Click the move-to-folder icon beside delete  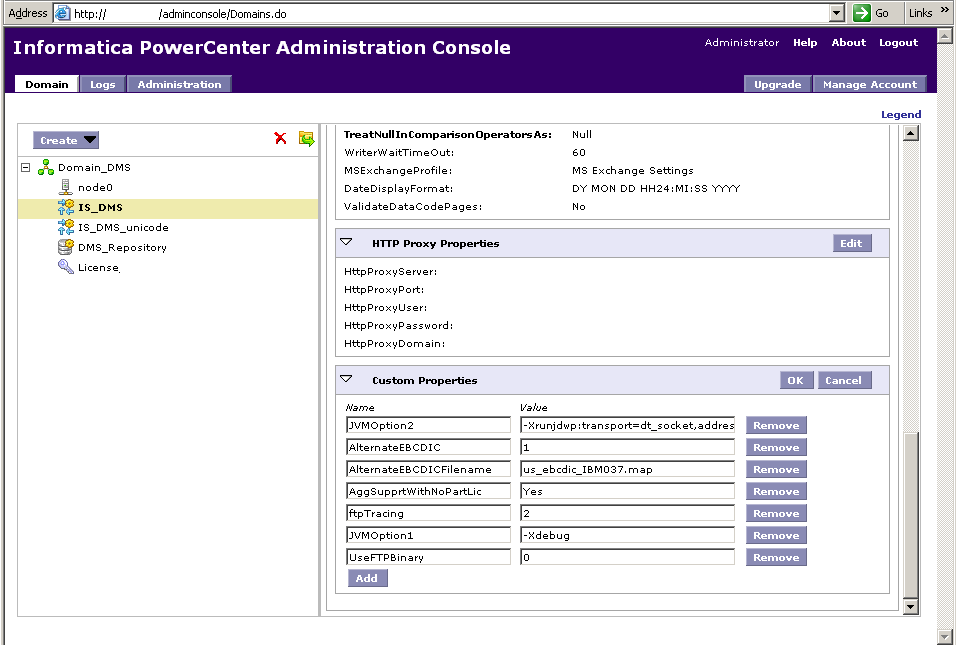[307, 138]
